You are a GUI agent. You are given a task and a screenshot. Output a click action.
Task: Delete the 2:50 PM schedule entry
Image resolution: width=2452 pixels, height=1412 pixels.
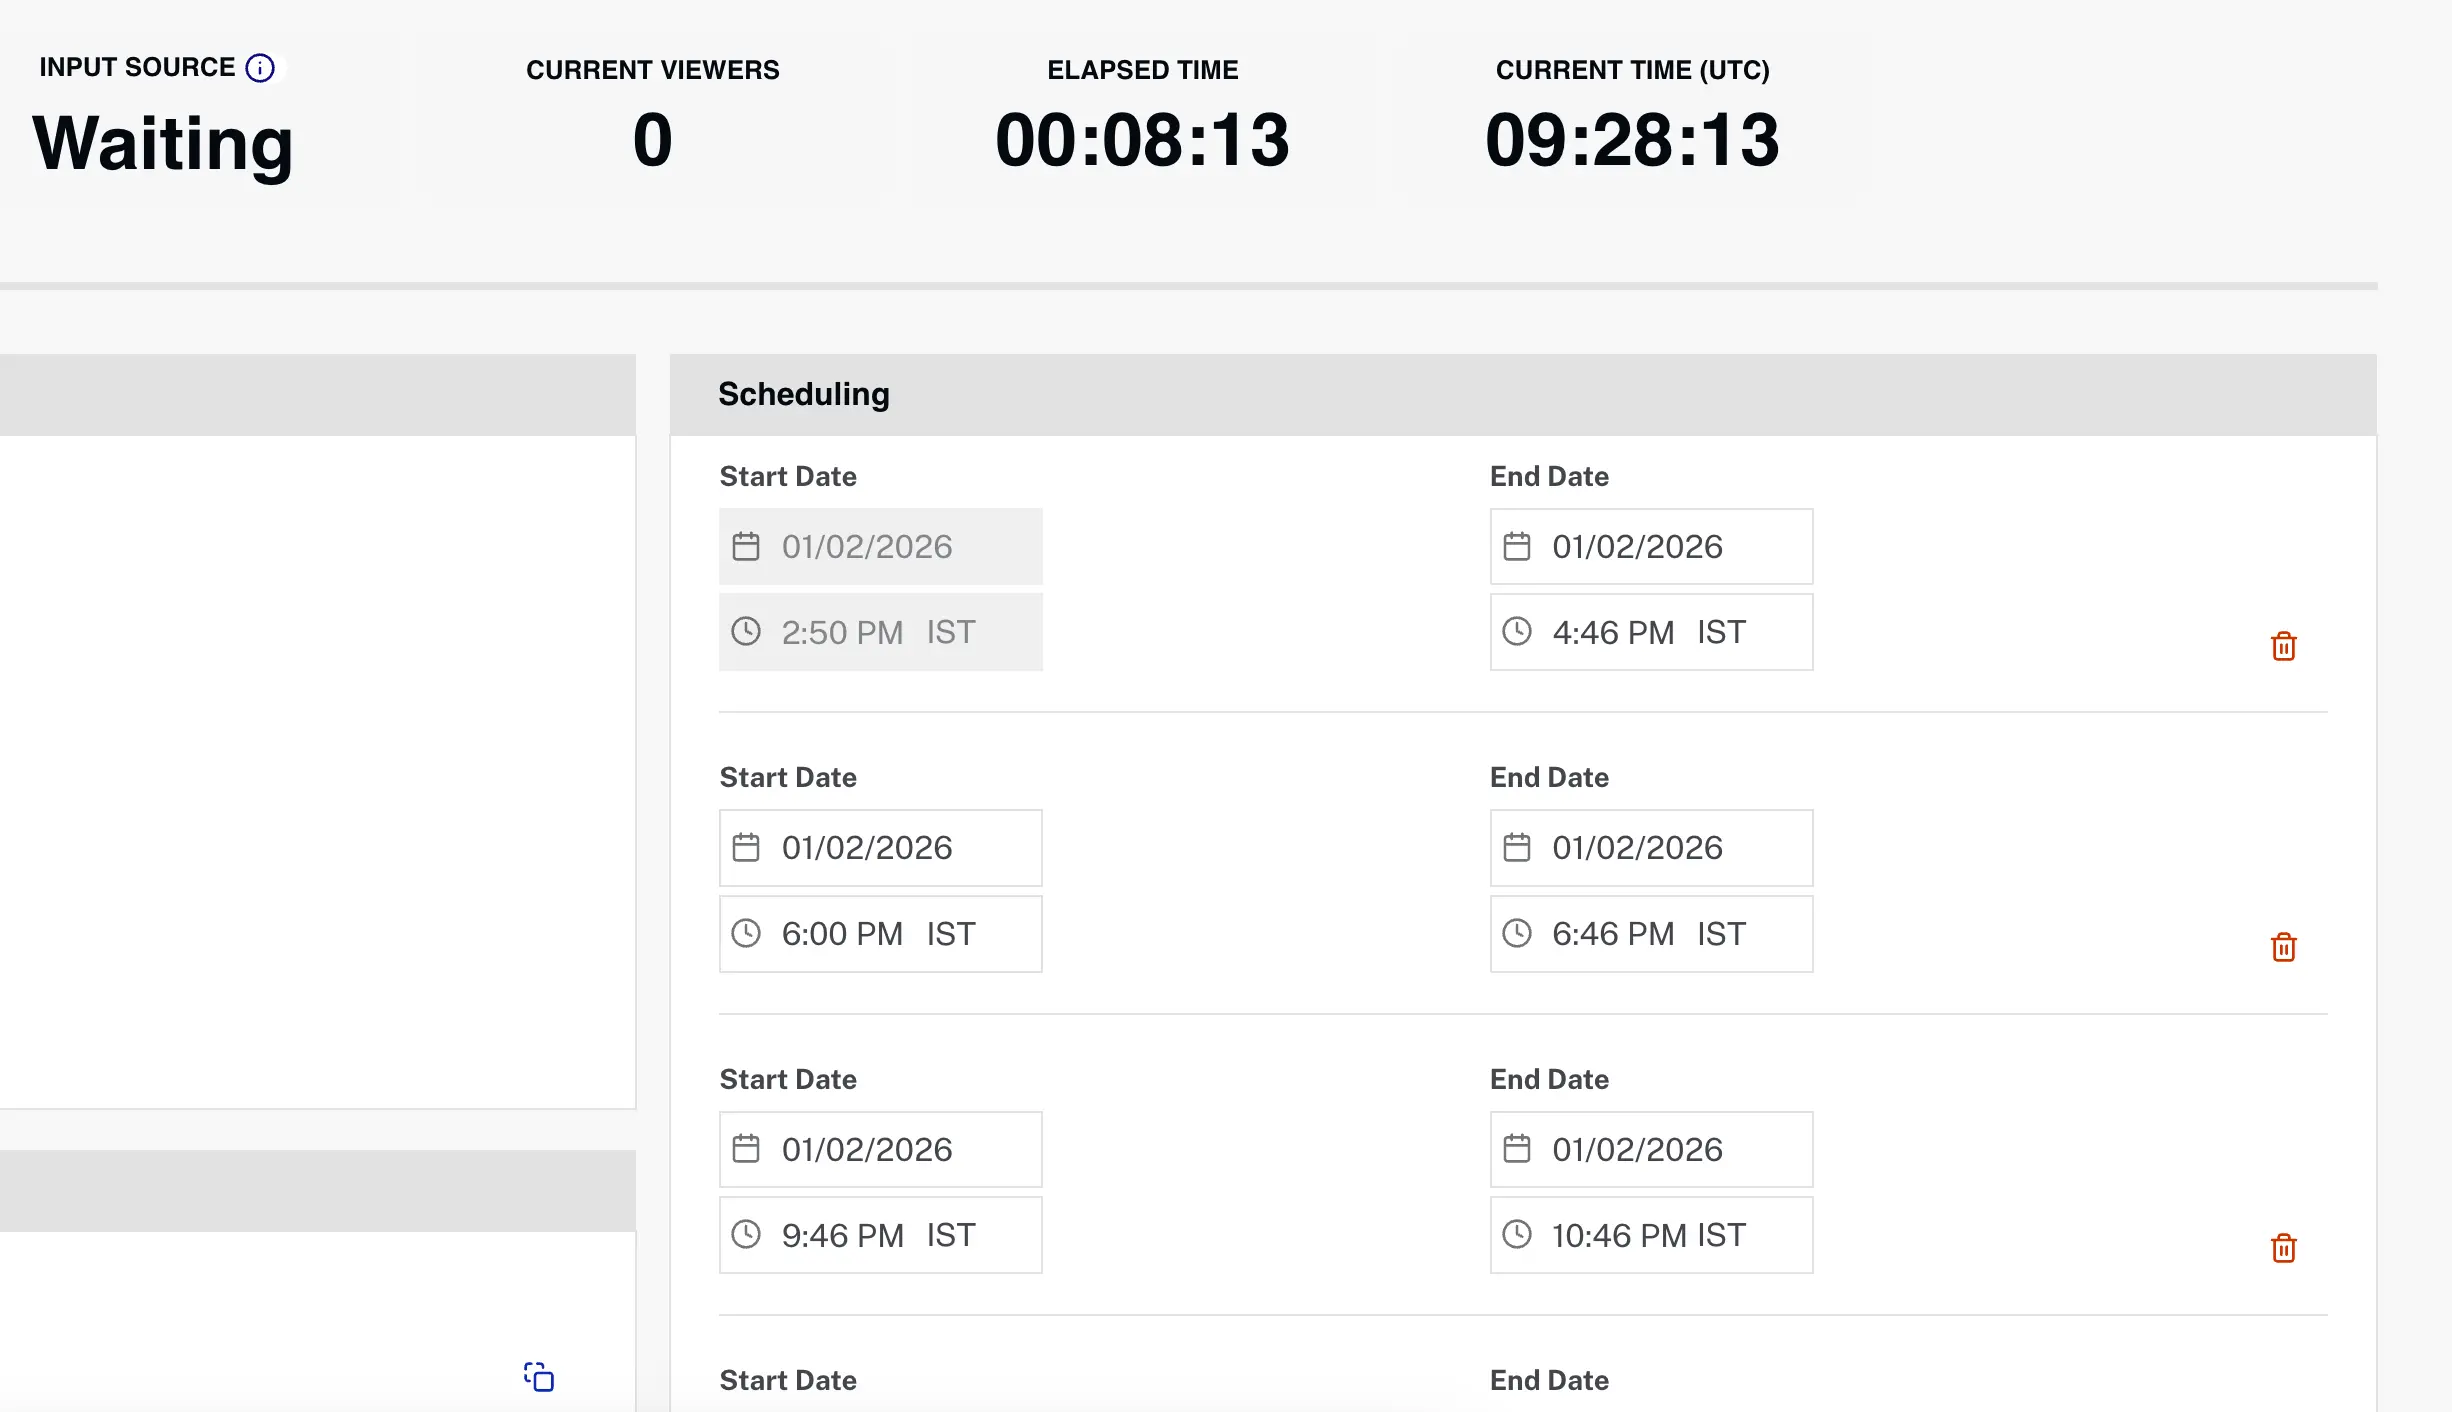click(2283, 646)
